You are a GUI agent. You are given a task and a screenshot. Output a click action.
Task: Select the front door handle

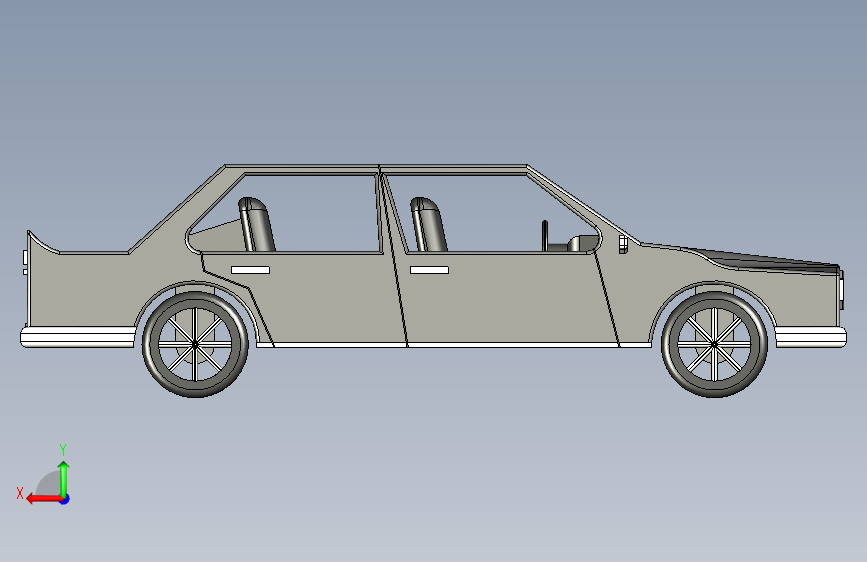pyautogui.click(x=429, y=270)
